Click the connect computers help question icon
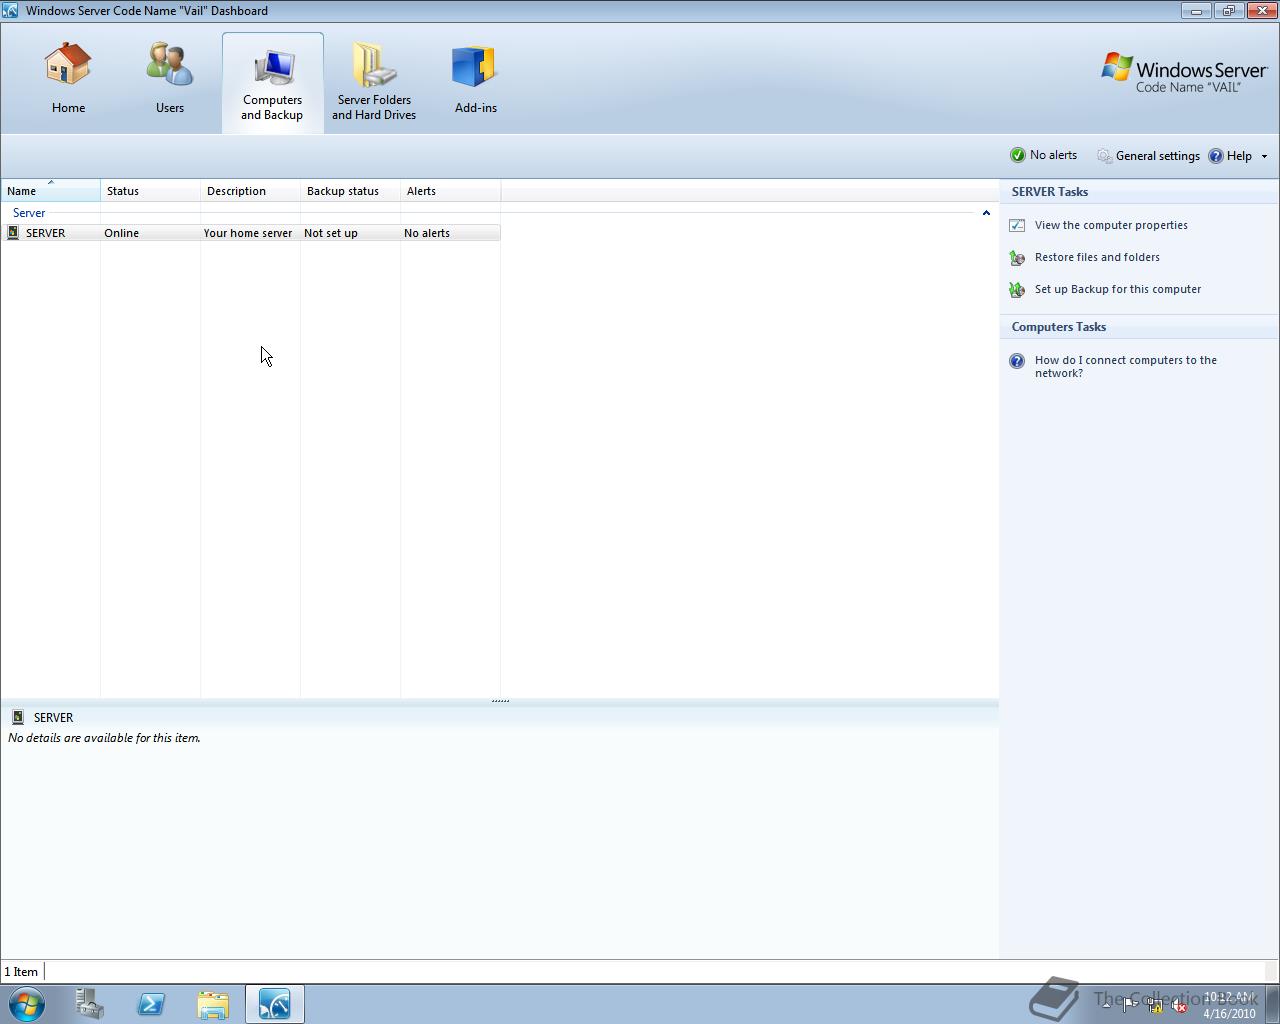 coord(1017,361)
